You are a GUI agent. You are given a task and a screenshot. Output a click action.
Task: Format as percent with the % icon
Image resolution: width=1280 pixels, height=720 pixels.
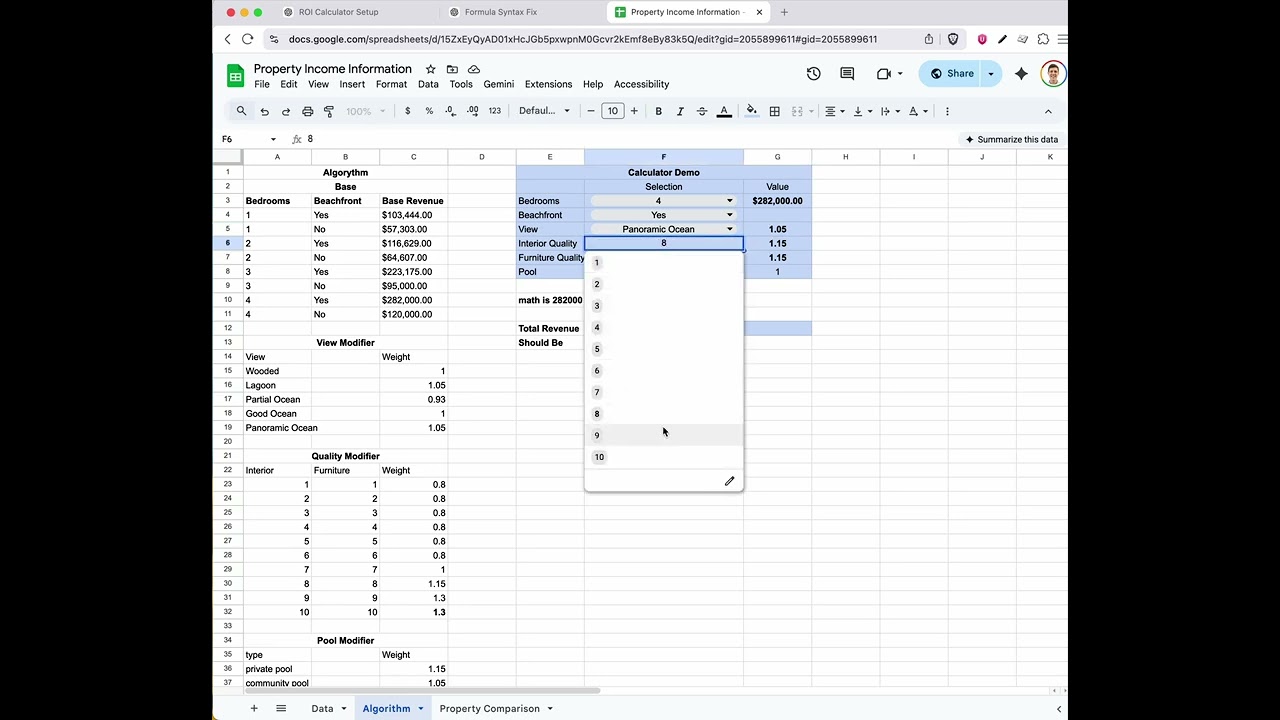click(x=429, y=111)
